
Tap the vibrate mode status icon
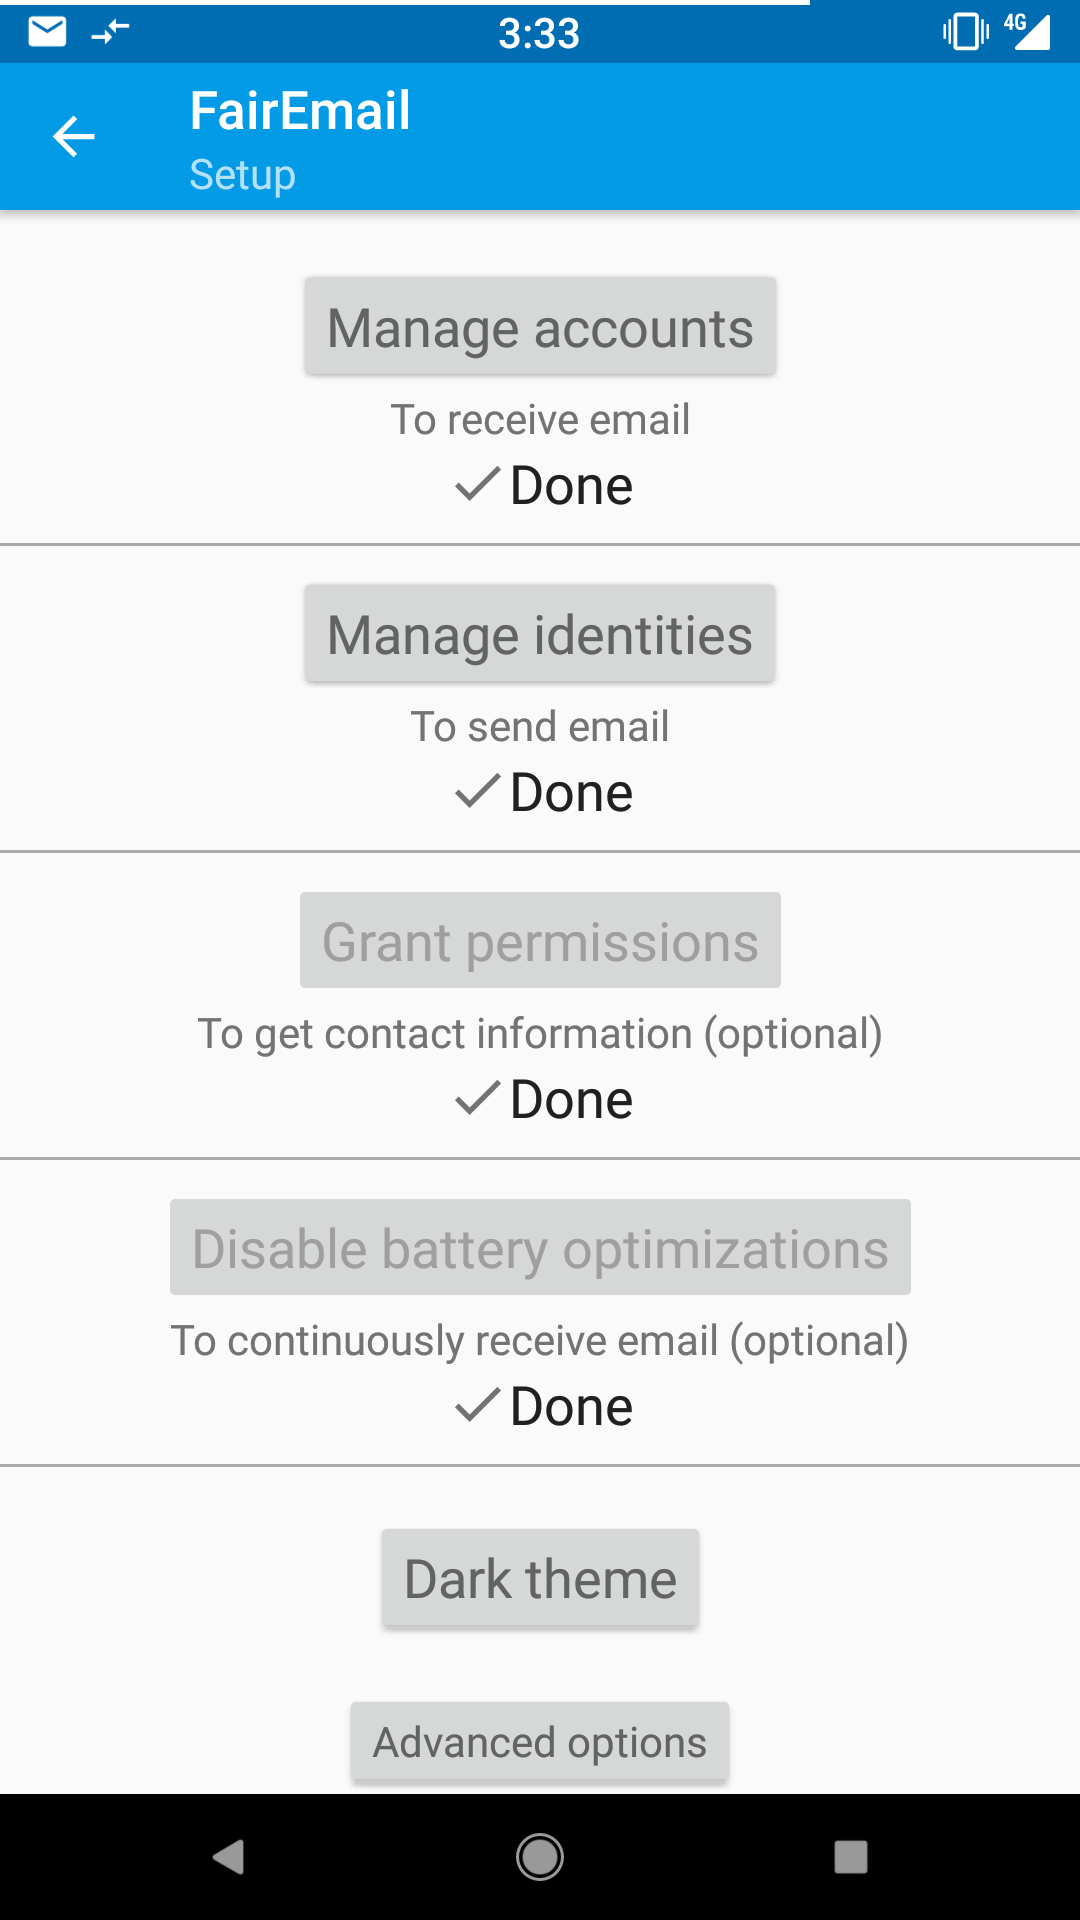pyautogui.click(x=965, y=32)
